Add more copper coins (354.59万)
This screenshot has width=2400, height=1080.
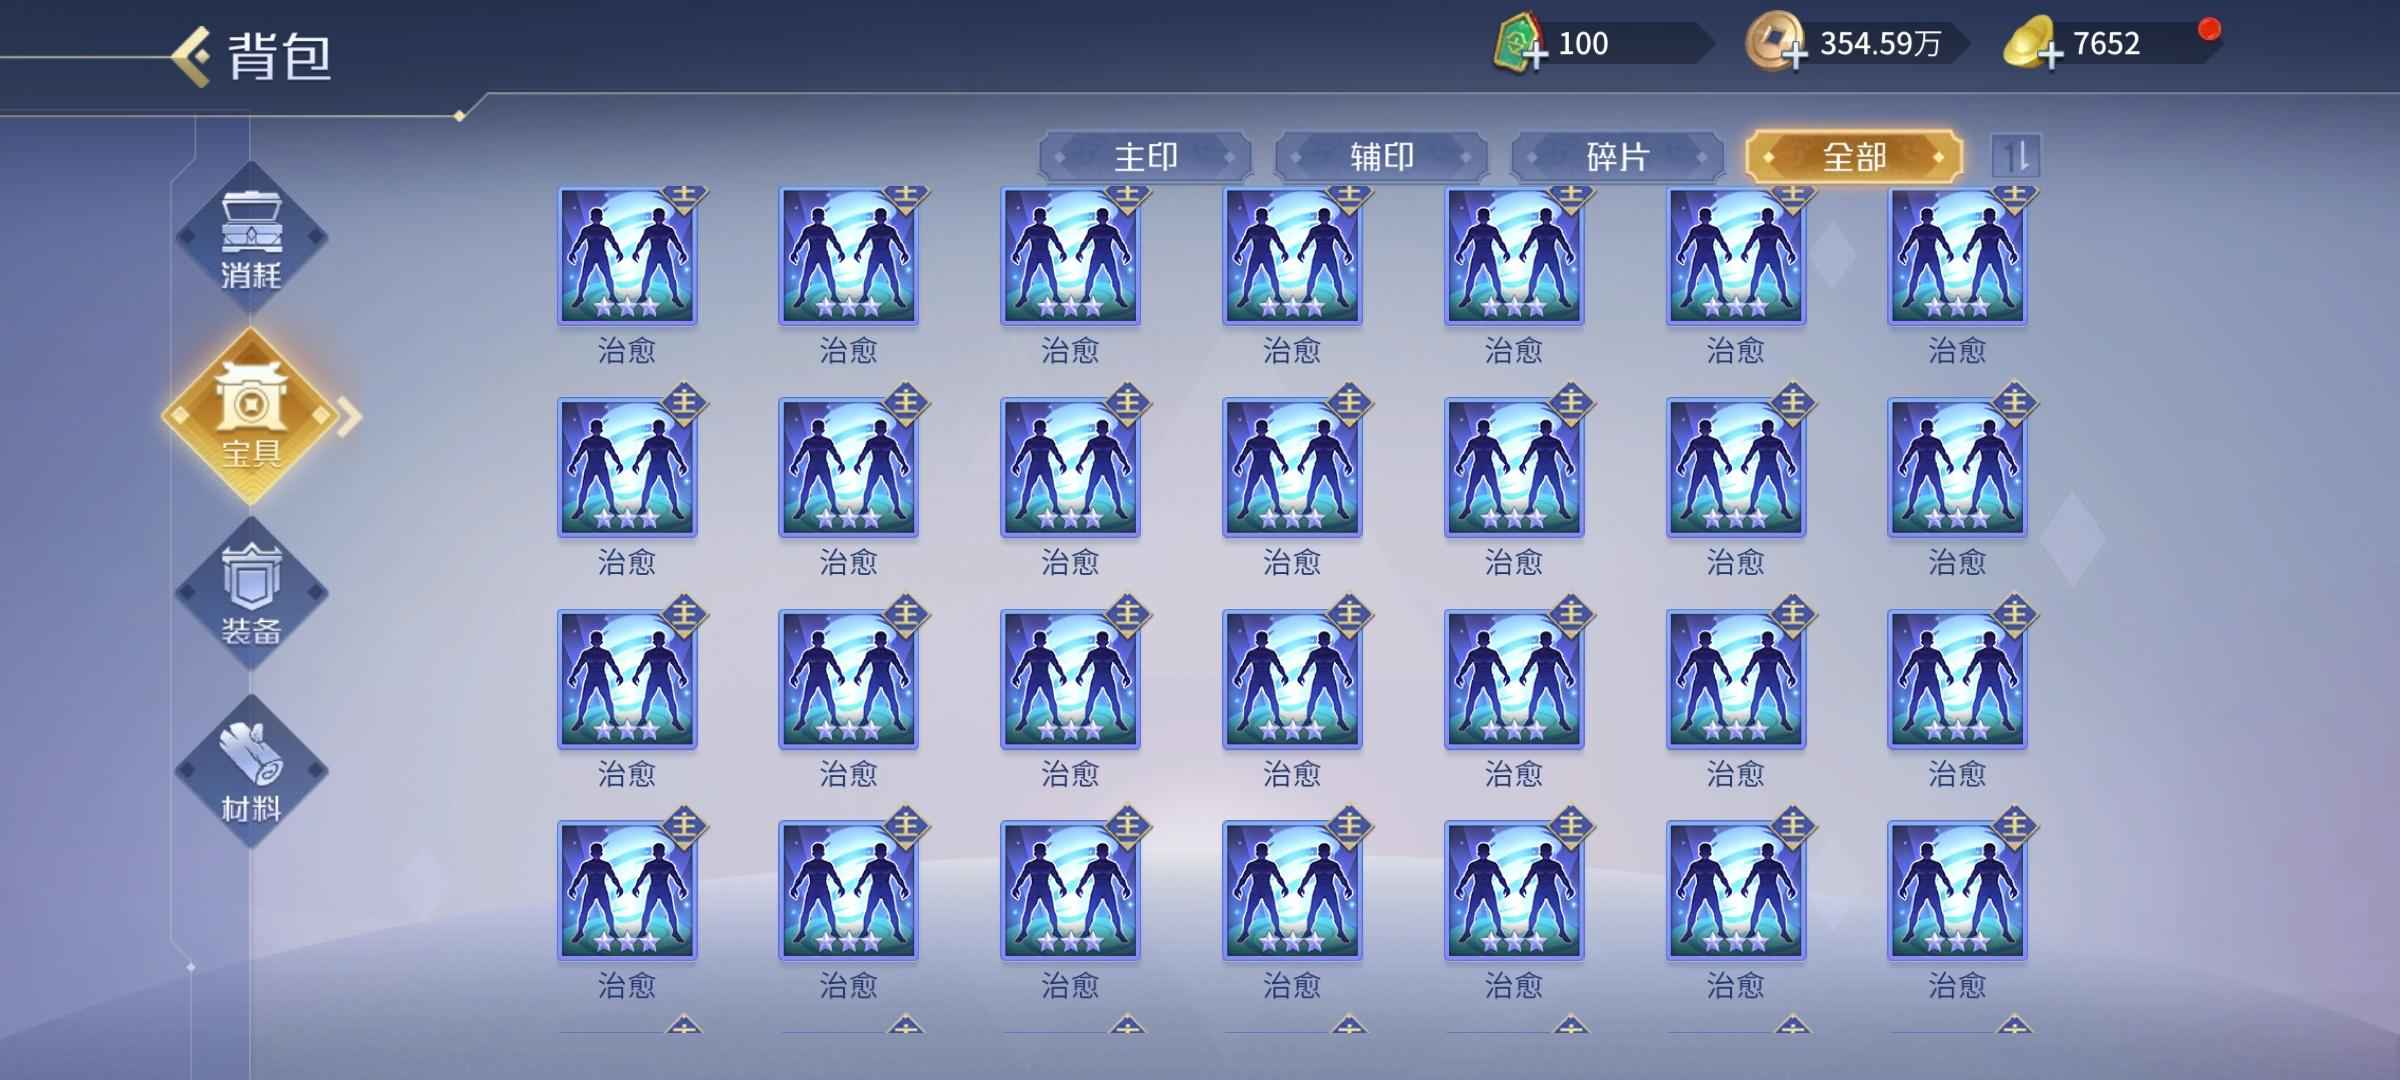point(1795,55)
